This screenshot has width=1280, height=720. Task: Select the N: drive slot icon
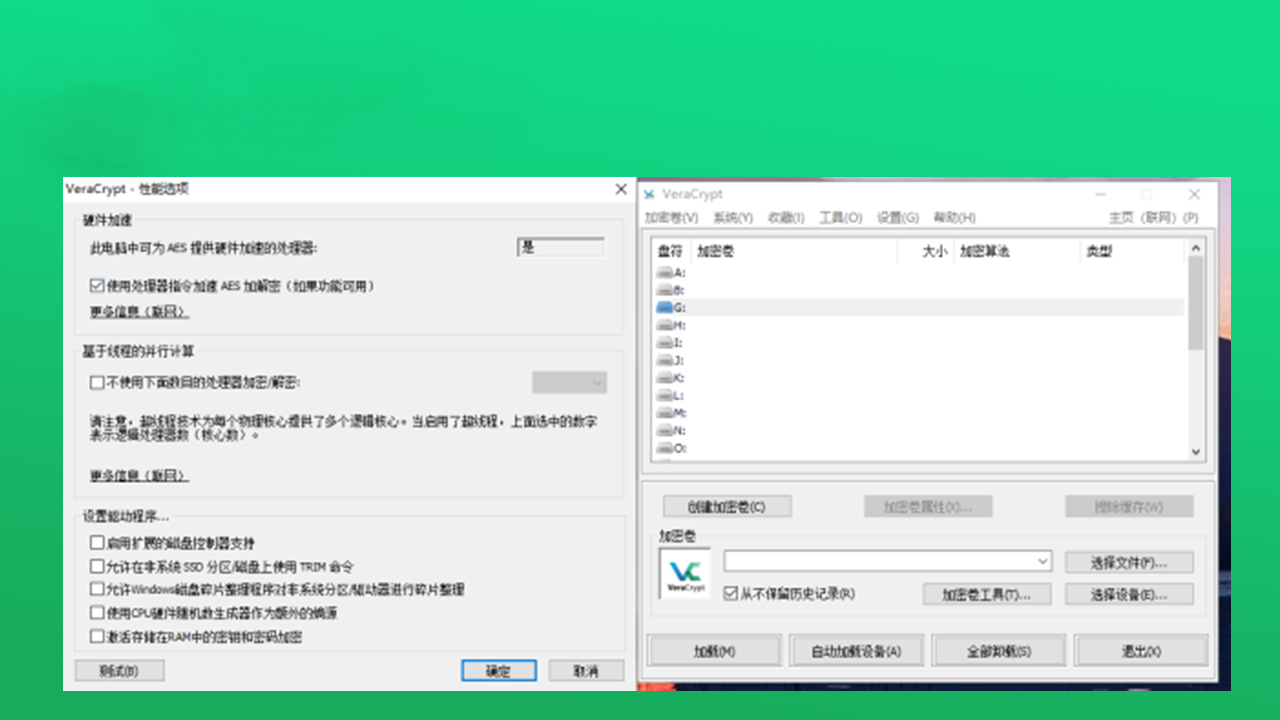tap(664, 431)
